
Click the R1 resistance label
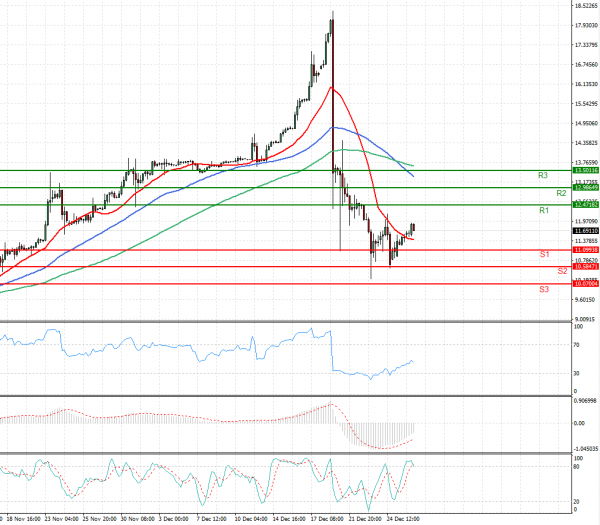544,210
